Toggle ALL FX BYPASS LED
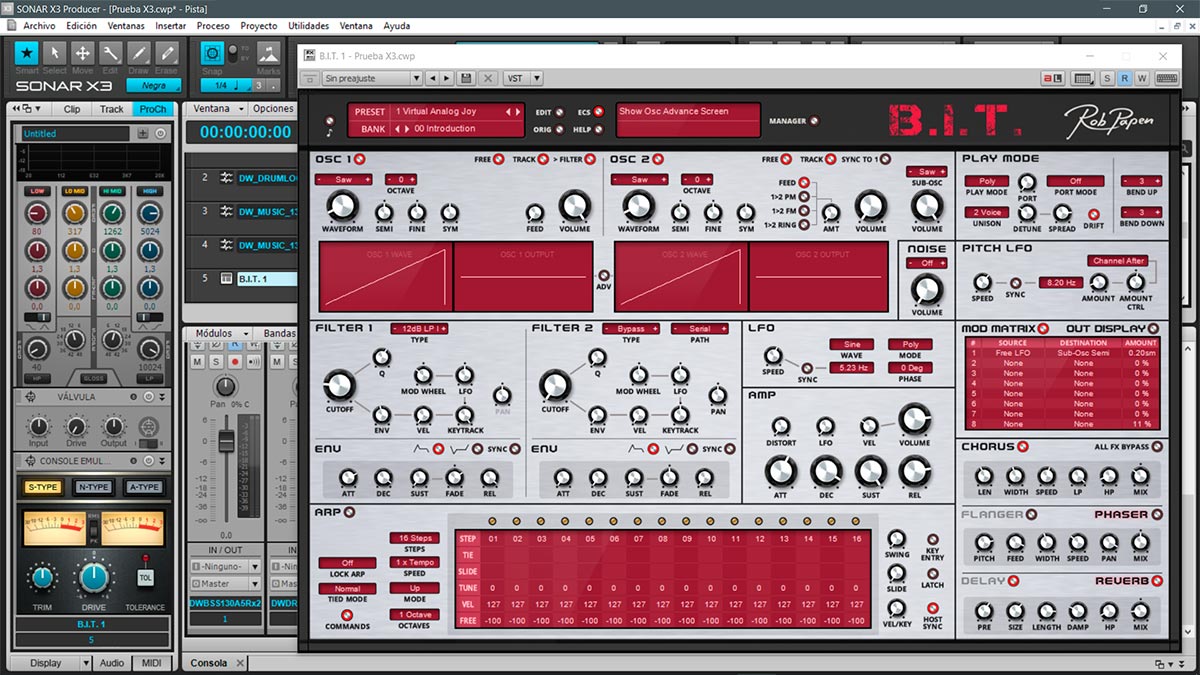 pos(1155,446)
